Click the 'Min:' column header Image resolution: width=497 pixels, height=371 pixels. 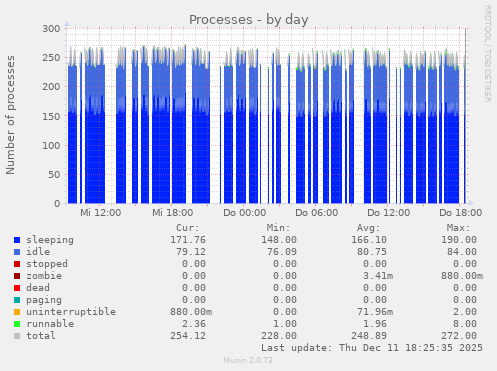click(278, 228)
